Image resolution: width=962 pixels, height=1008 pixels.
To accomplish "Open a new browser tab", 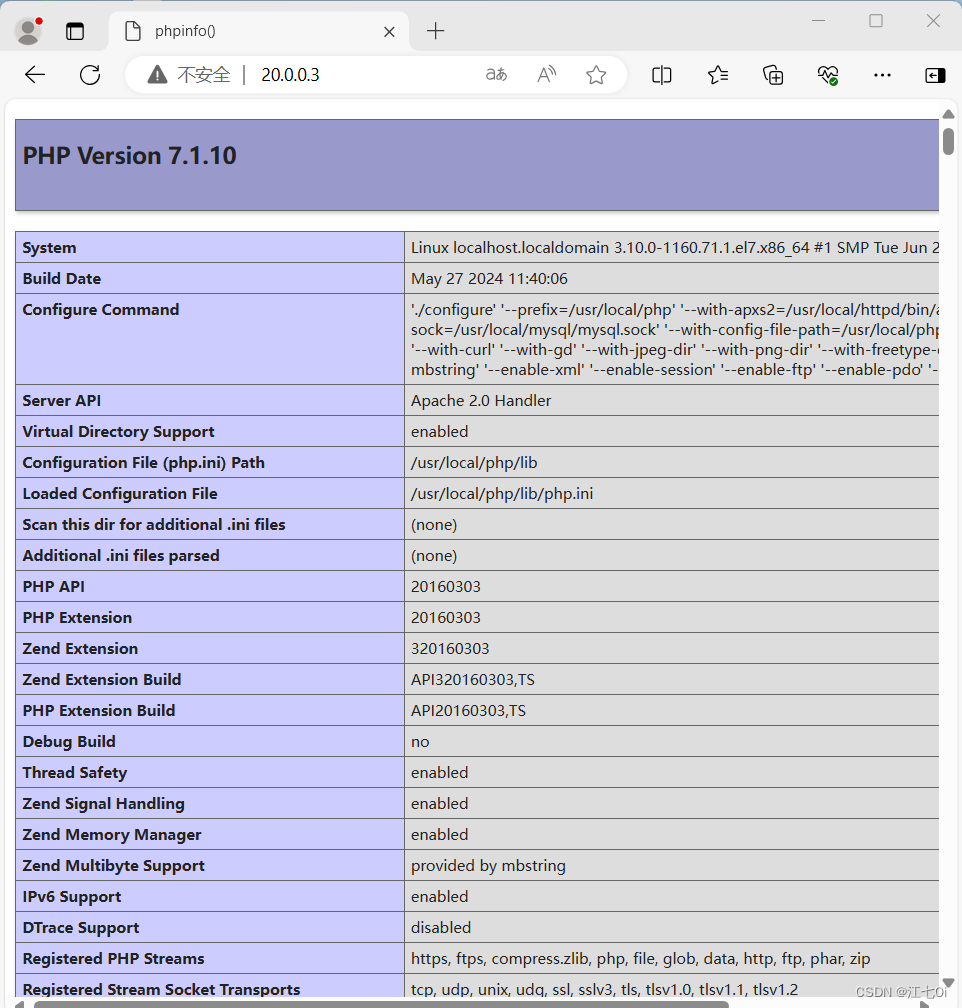I will click(x=435, y=31).
